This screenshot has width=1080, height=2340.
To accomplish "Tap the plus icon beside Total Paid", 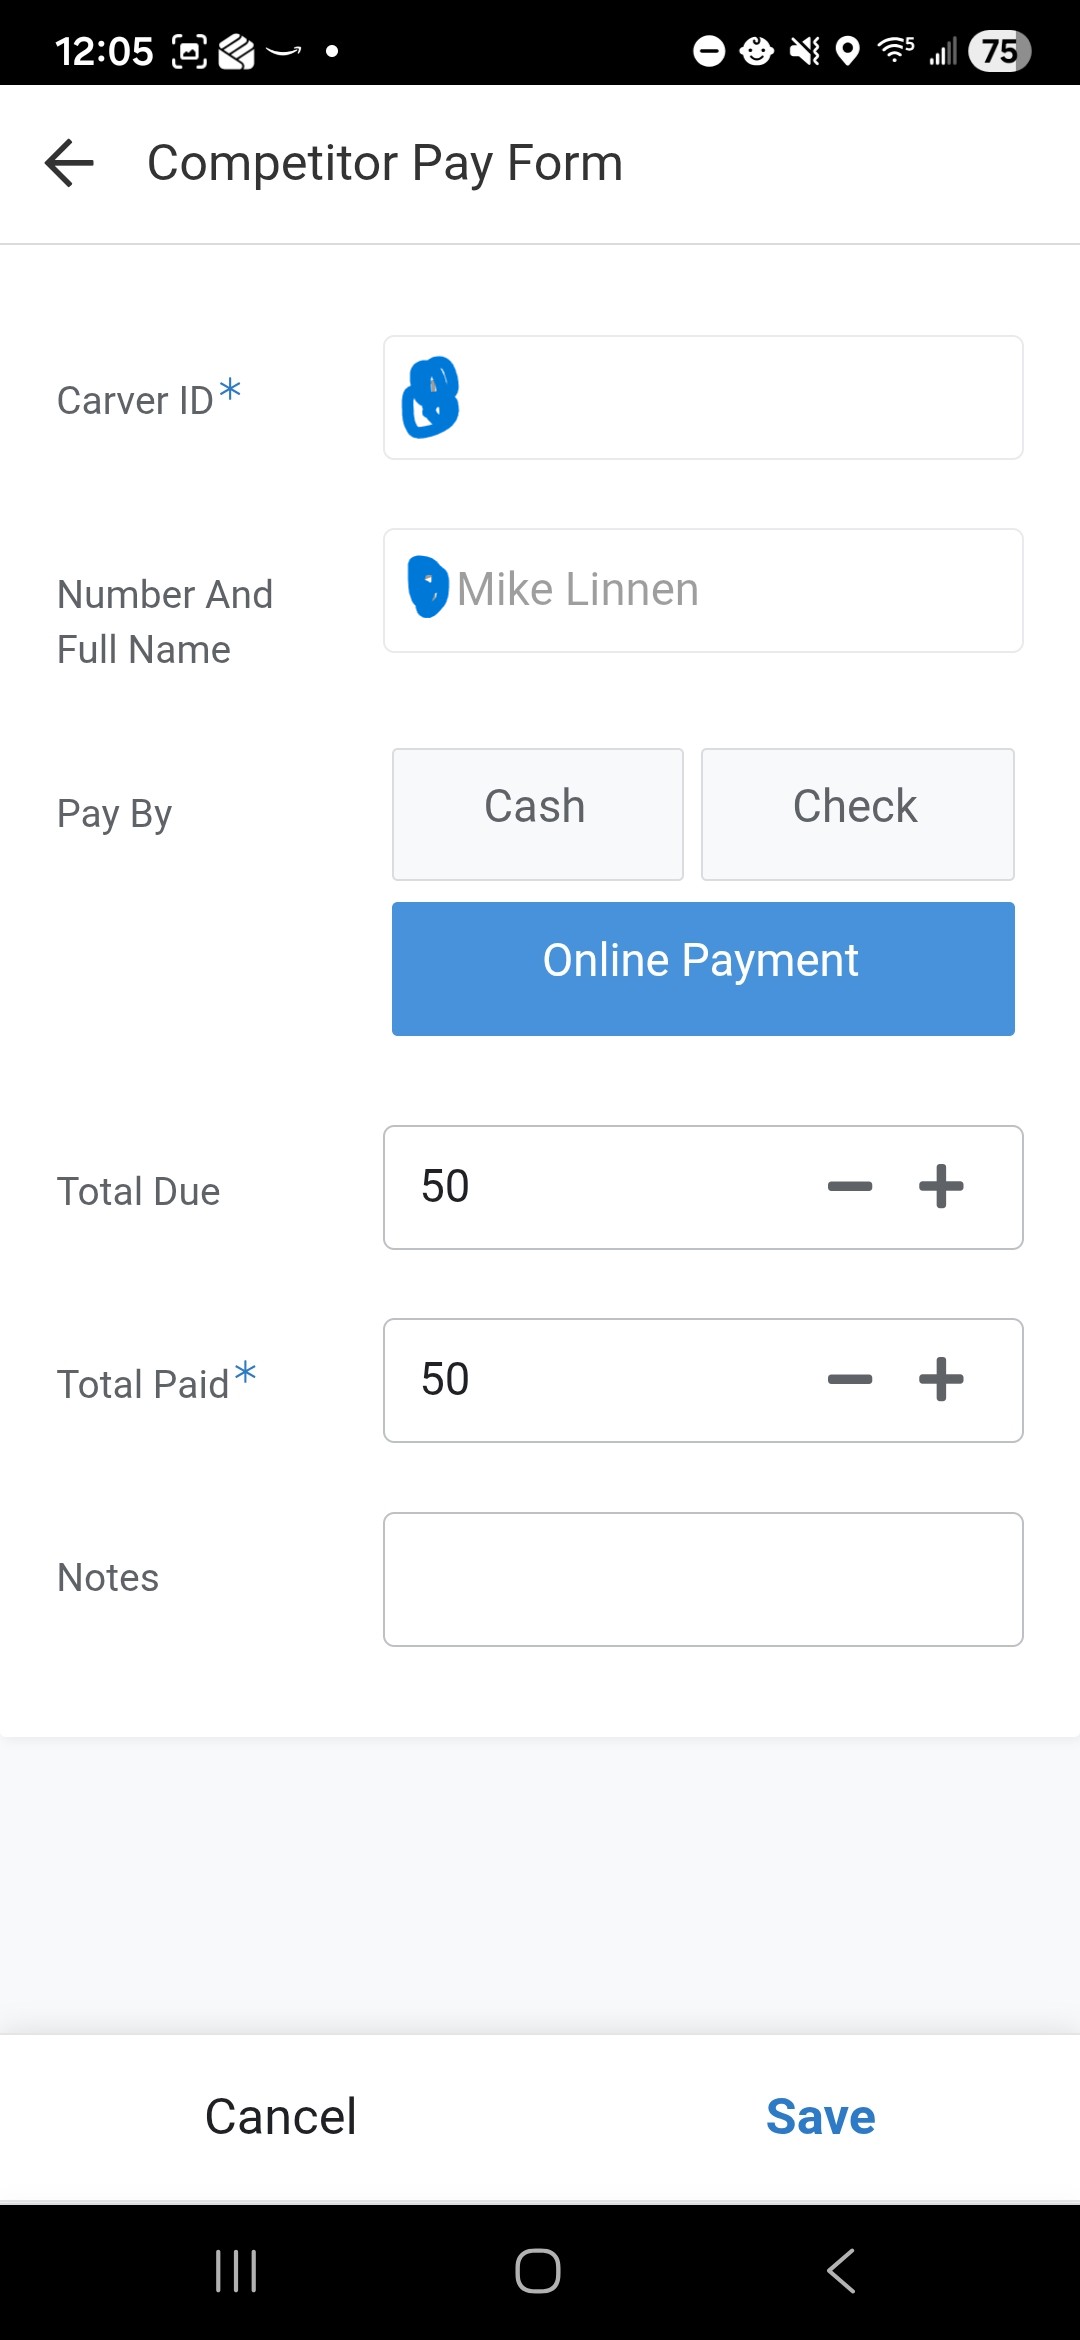I will [x=940, y=1379].
